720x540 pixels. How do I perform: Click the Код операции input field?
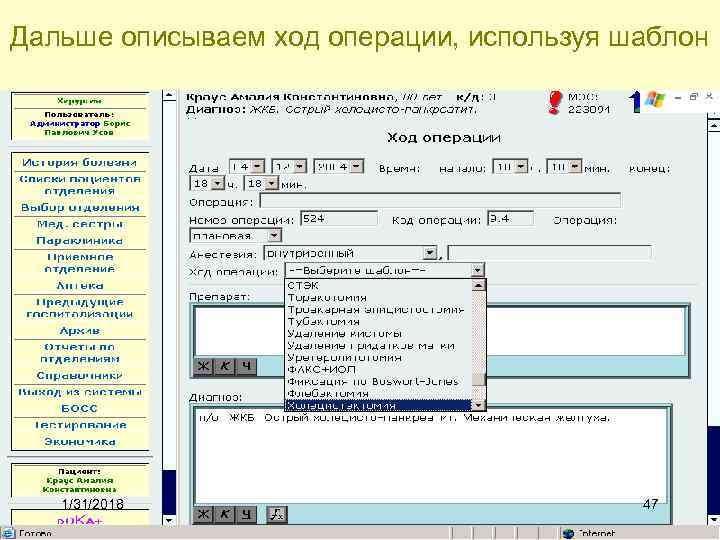(x=510, y=219)
